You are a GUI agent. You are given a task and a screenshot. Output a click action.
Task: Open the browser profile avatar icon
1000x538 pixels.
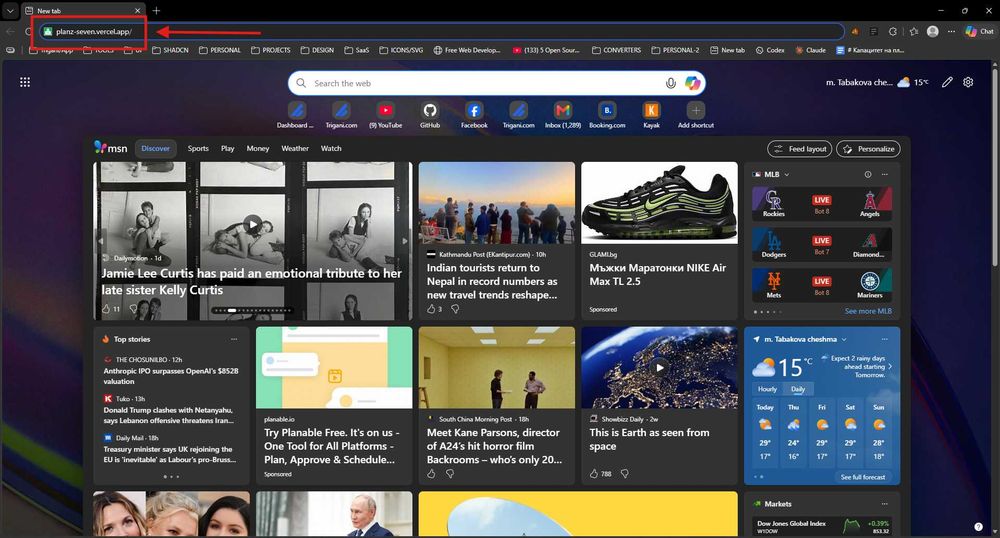click(x=932, y=31)
